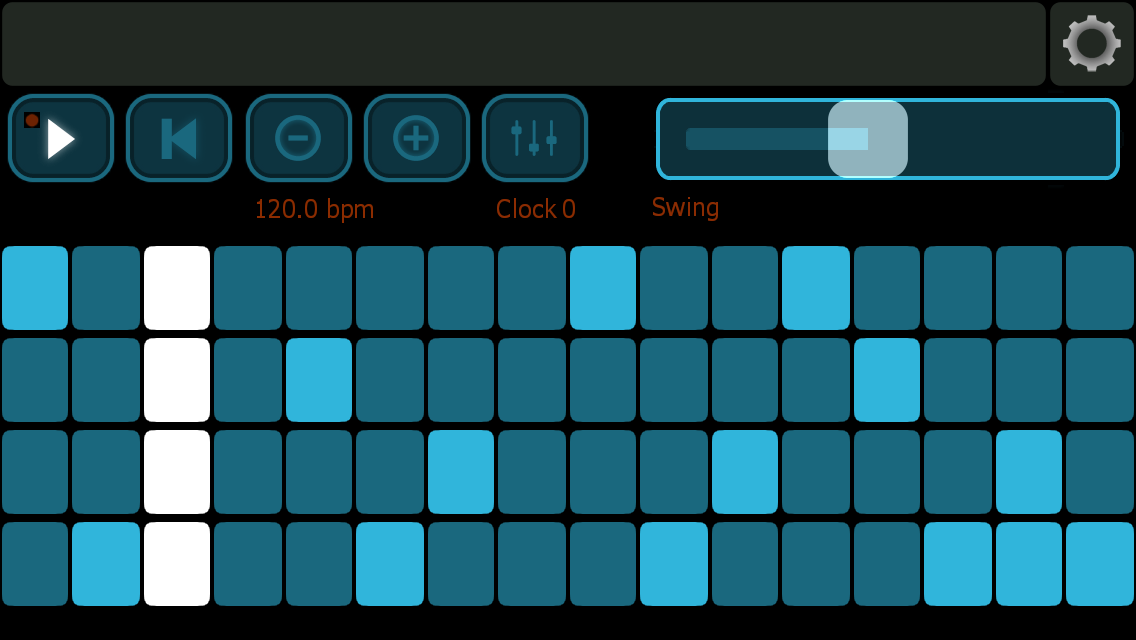1136x640 pixels.
Task: Click the 120.0 bpm tempo label
Action: (x=314, y=209)
